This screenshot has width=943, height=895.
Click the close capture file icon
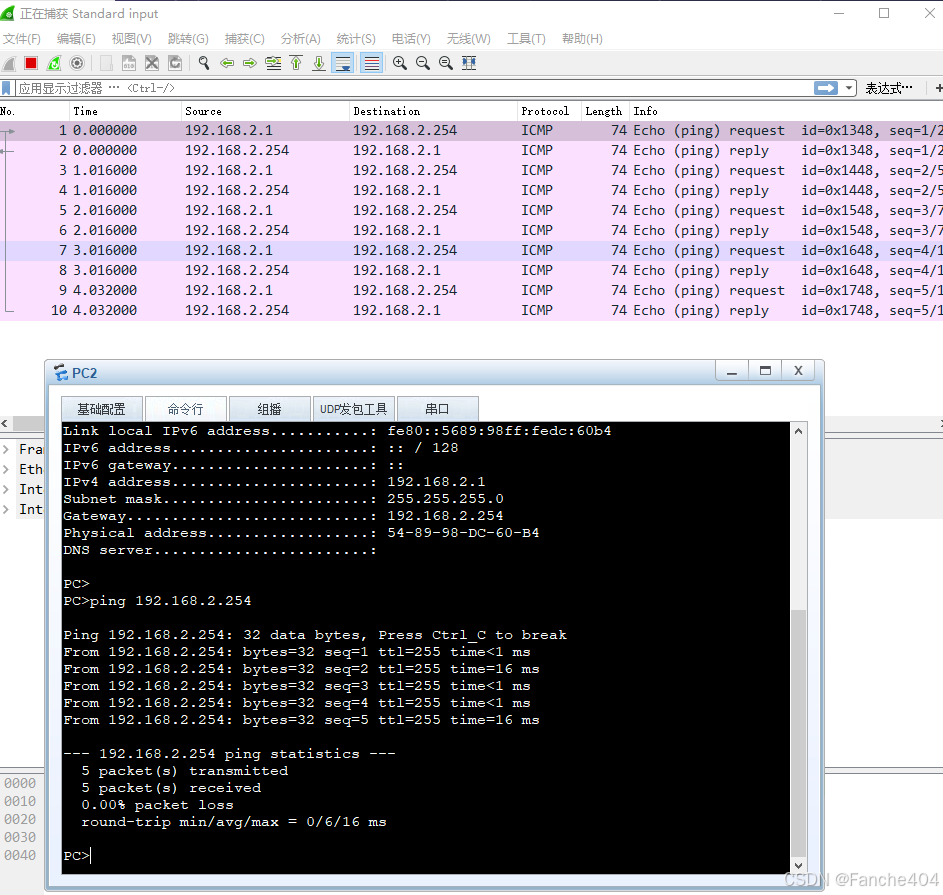(x=152, y=63)
